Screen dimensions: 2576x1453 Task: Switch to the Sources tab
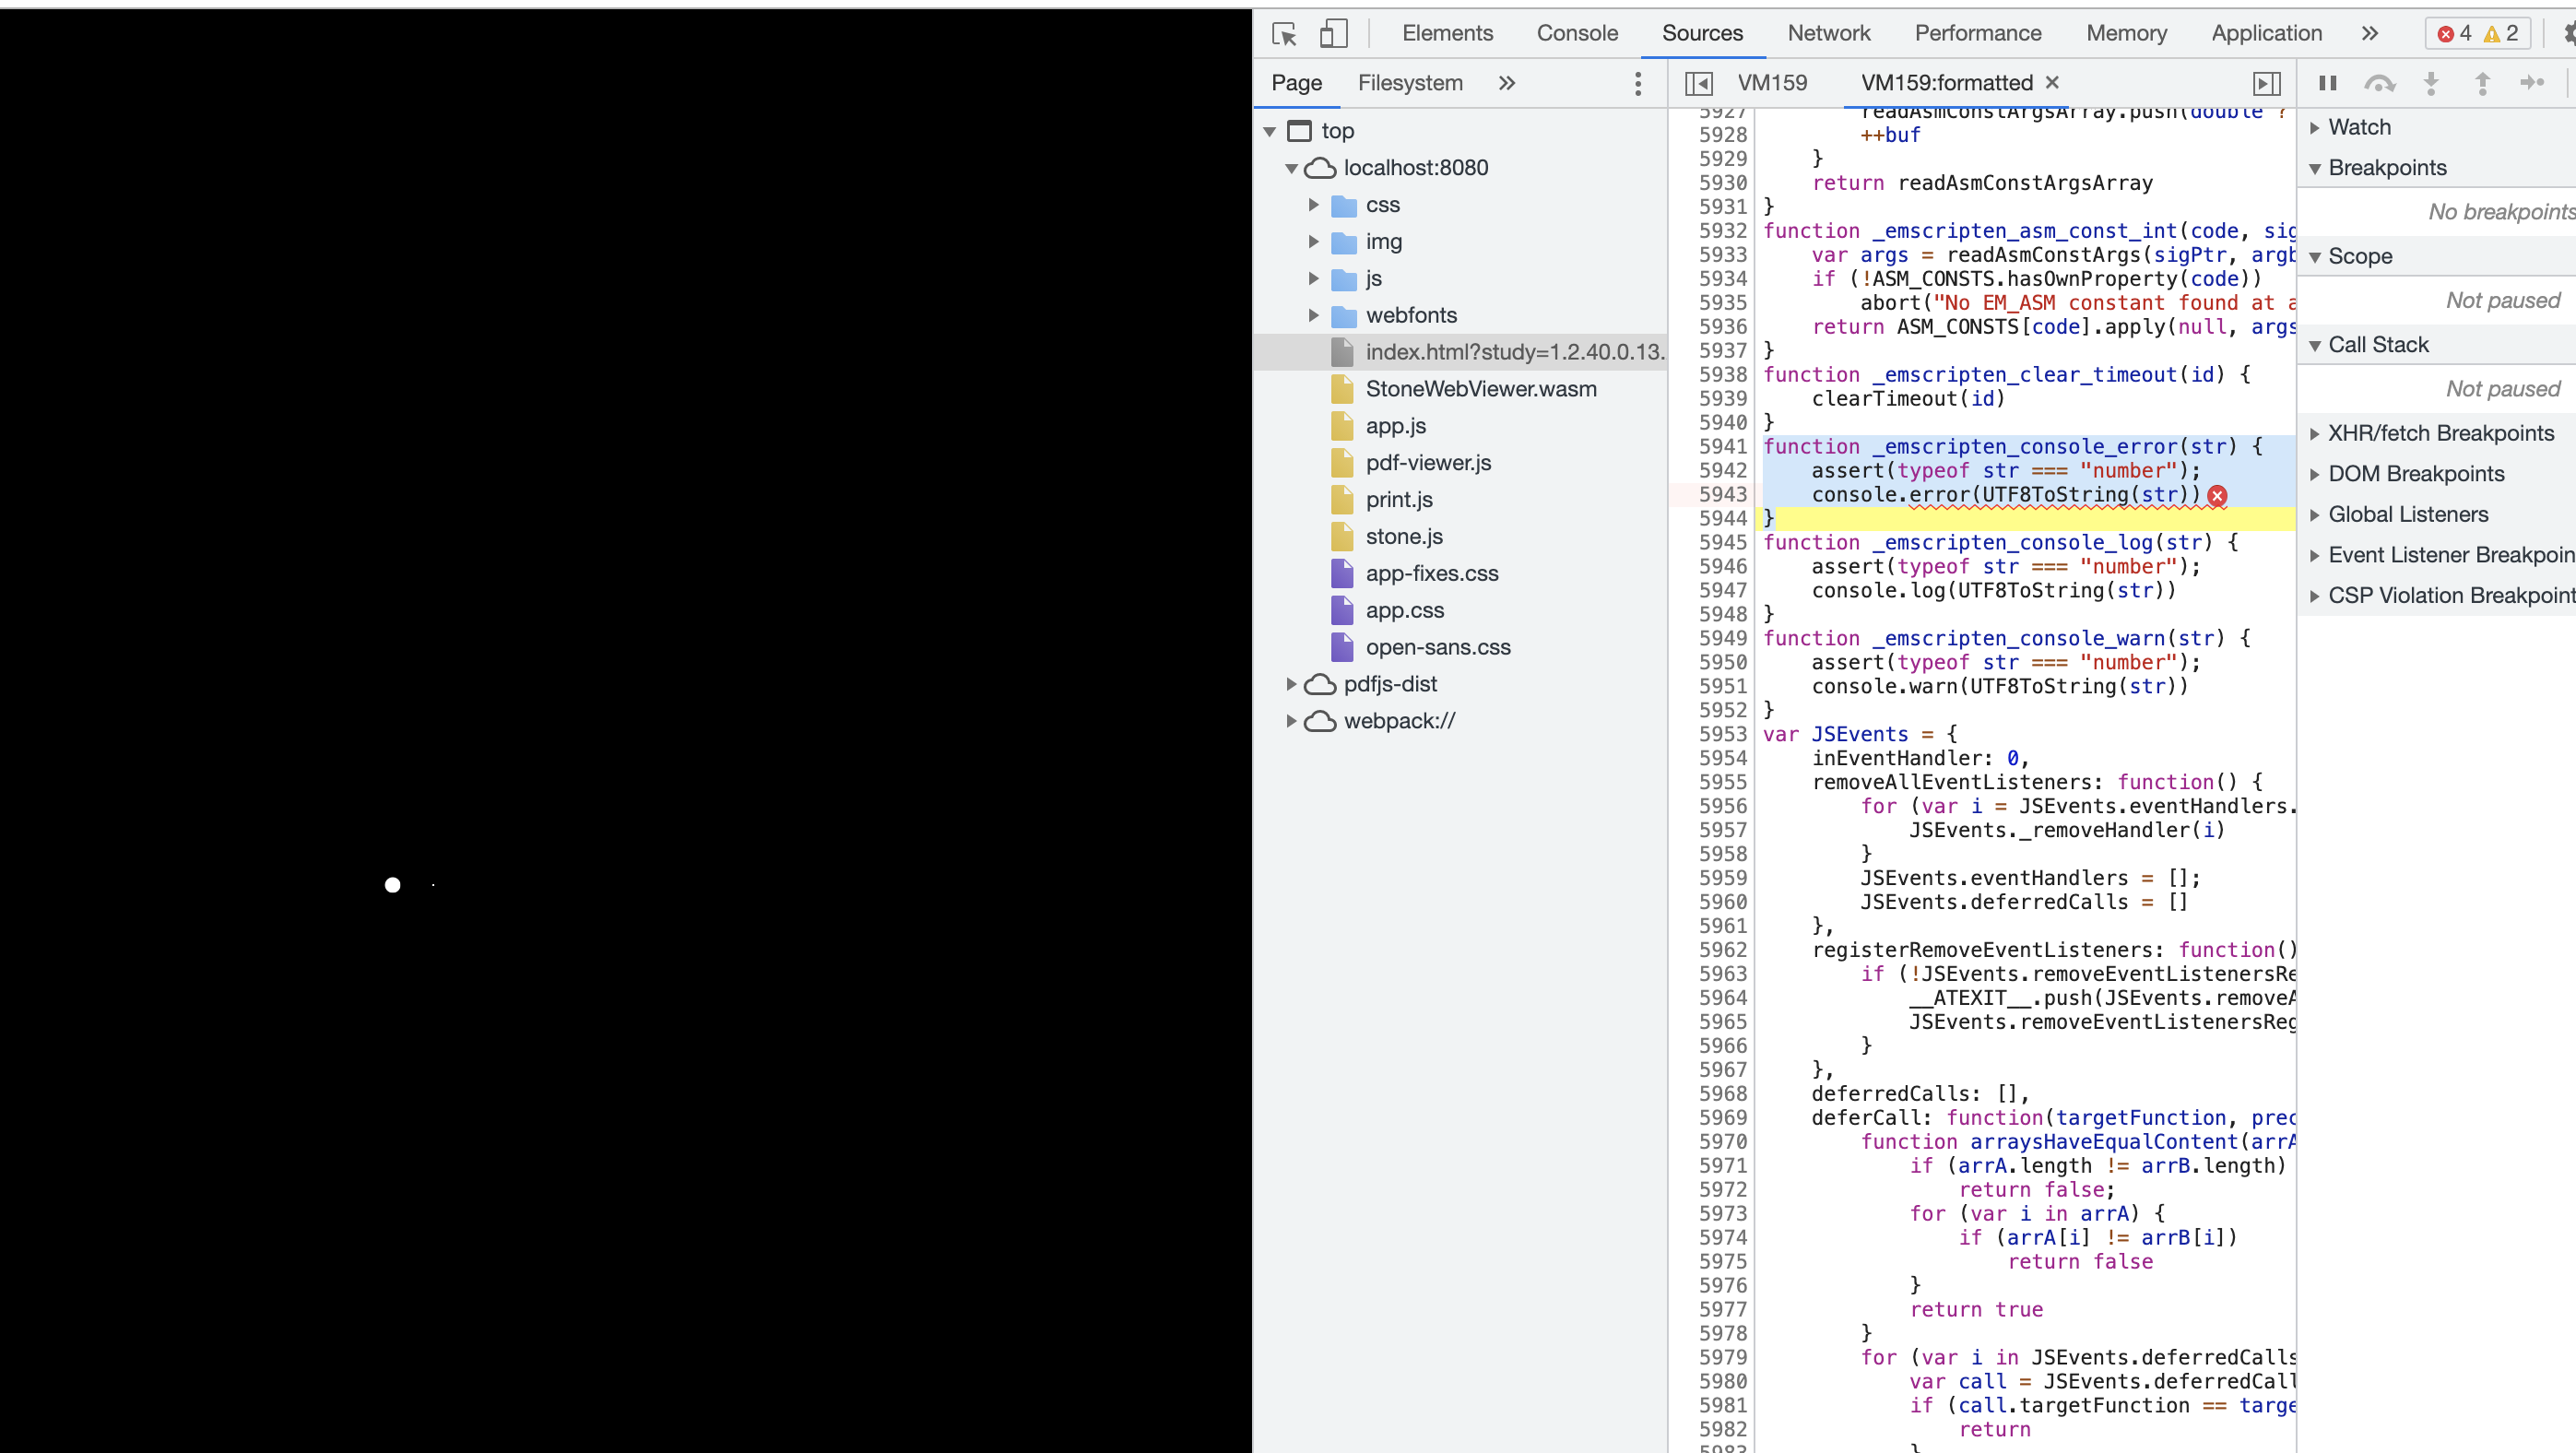[x=1702, y=33]
